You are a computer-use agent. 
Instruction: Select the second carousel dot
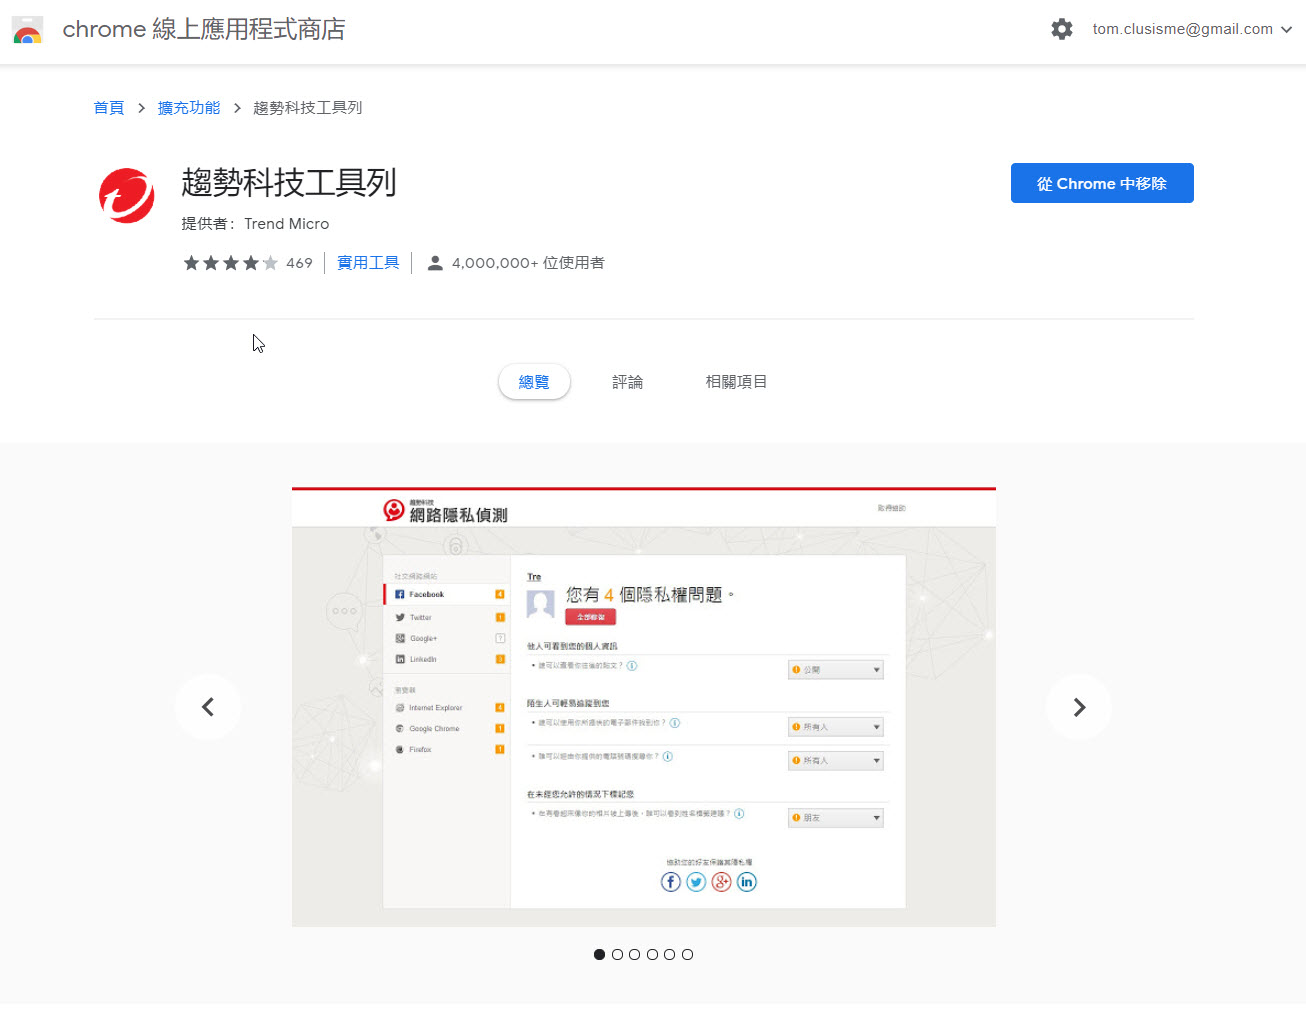point(617,955)
